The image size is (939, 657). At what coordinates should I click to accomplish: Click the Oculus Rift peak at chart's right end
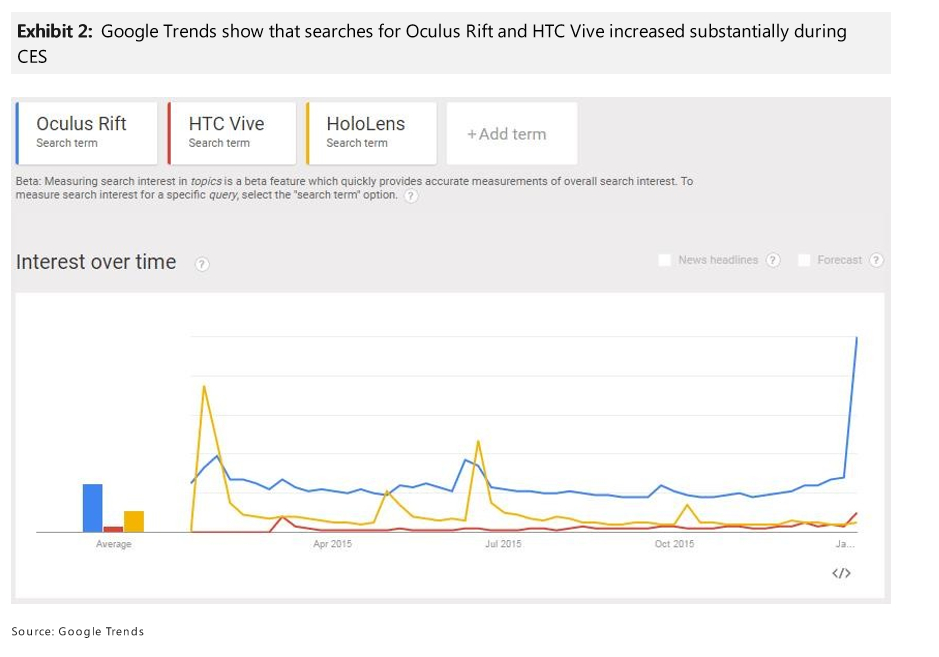[857, 338]
